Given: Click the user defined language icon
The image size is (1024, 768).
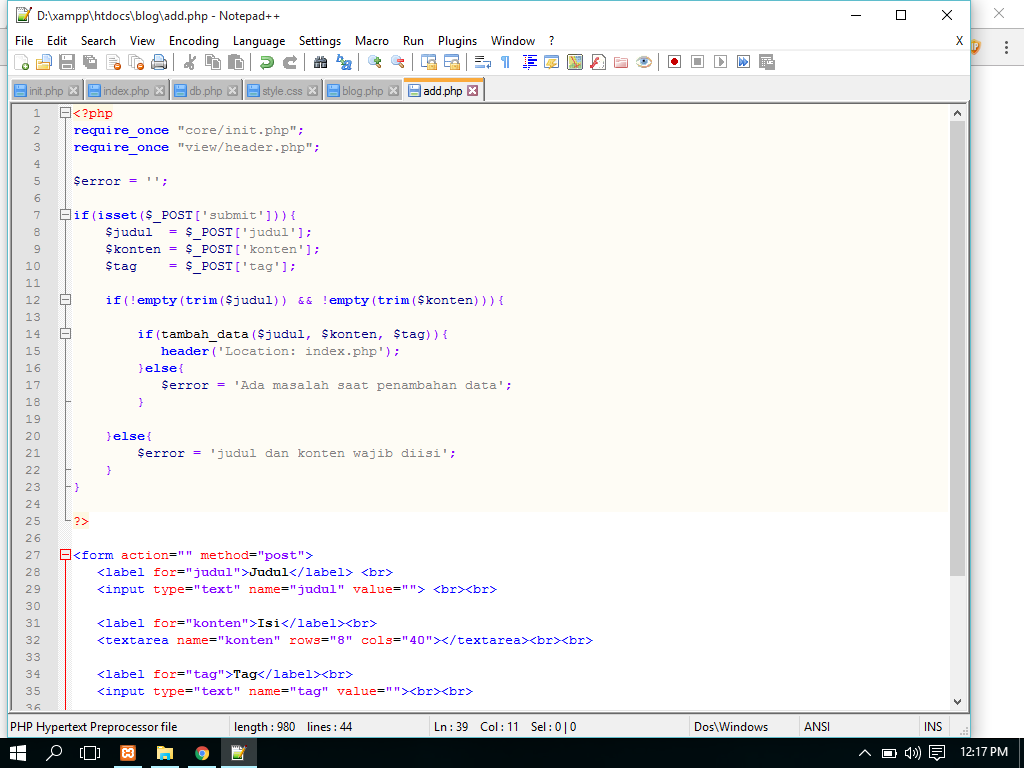Looking at the screenshot, I should pyautogui.click(x=552, y=62).
